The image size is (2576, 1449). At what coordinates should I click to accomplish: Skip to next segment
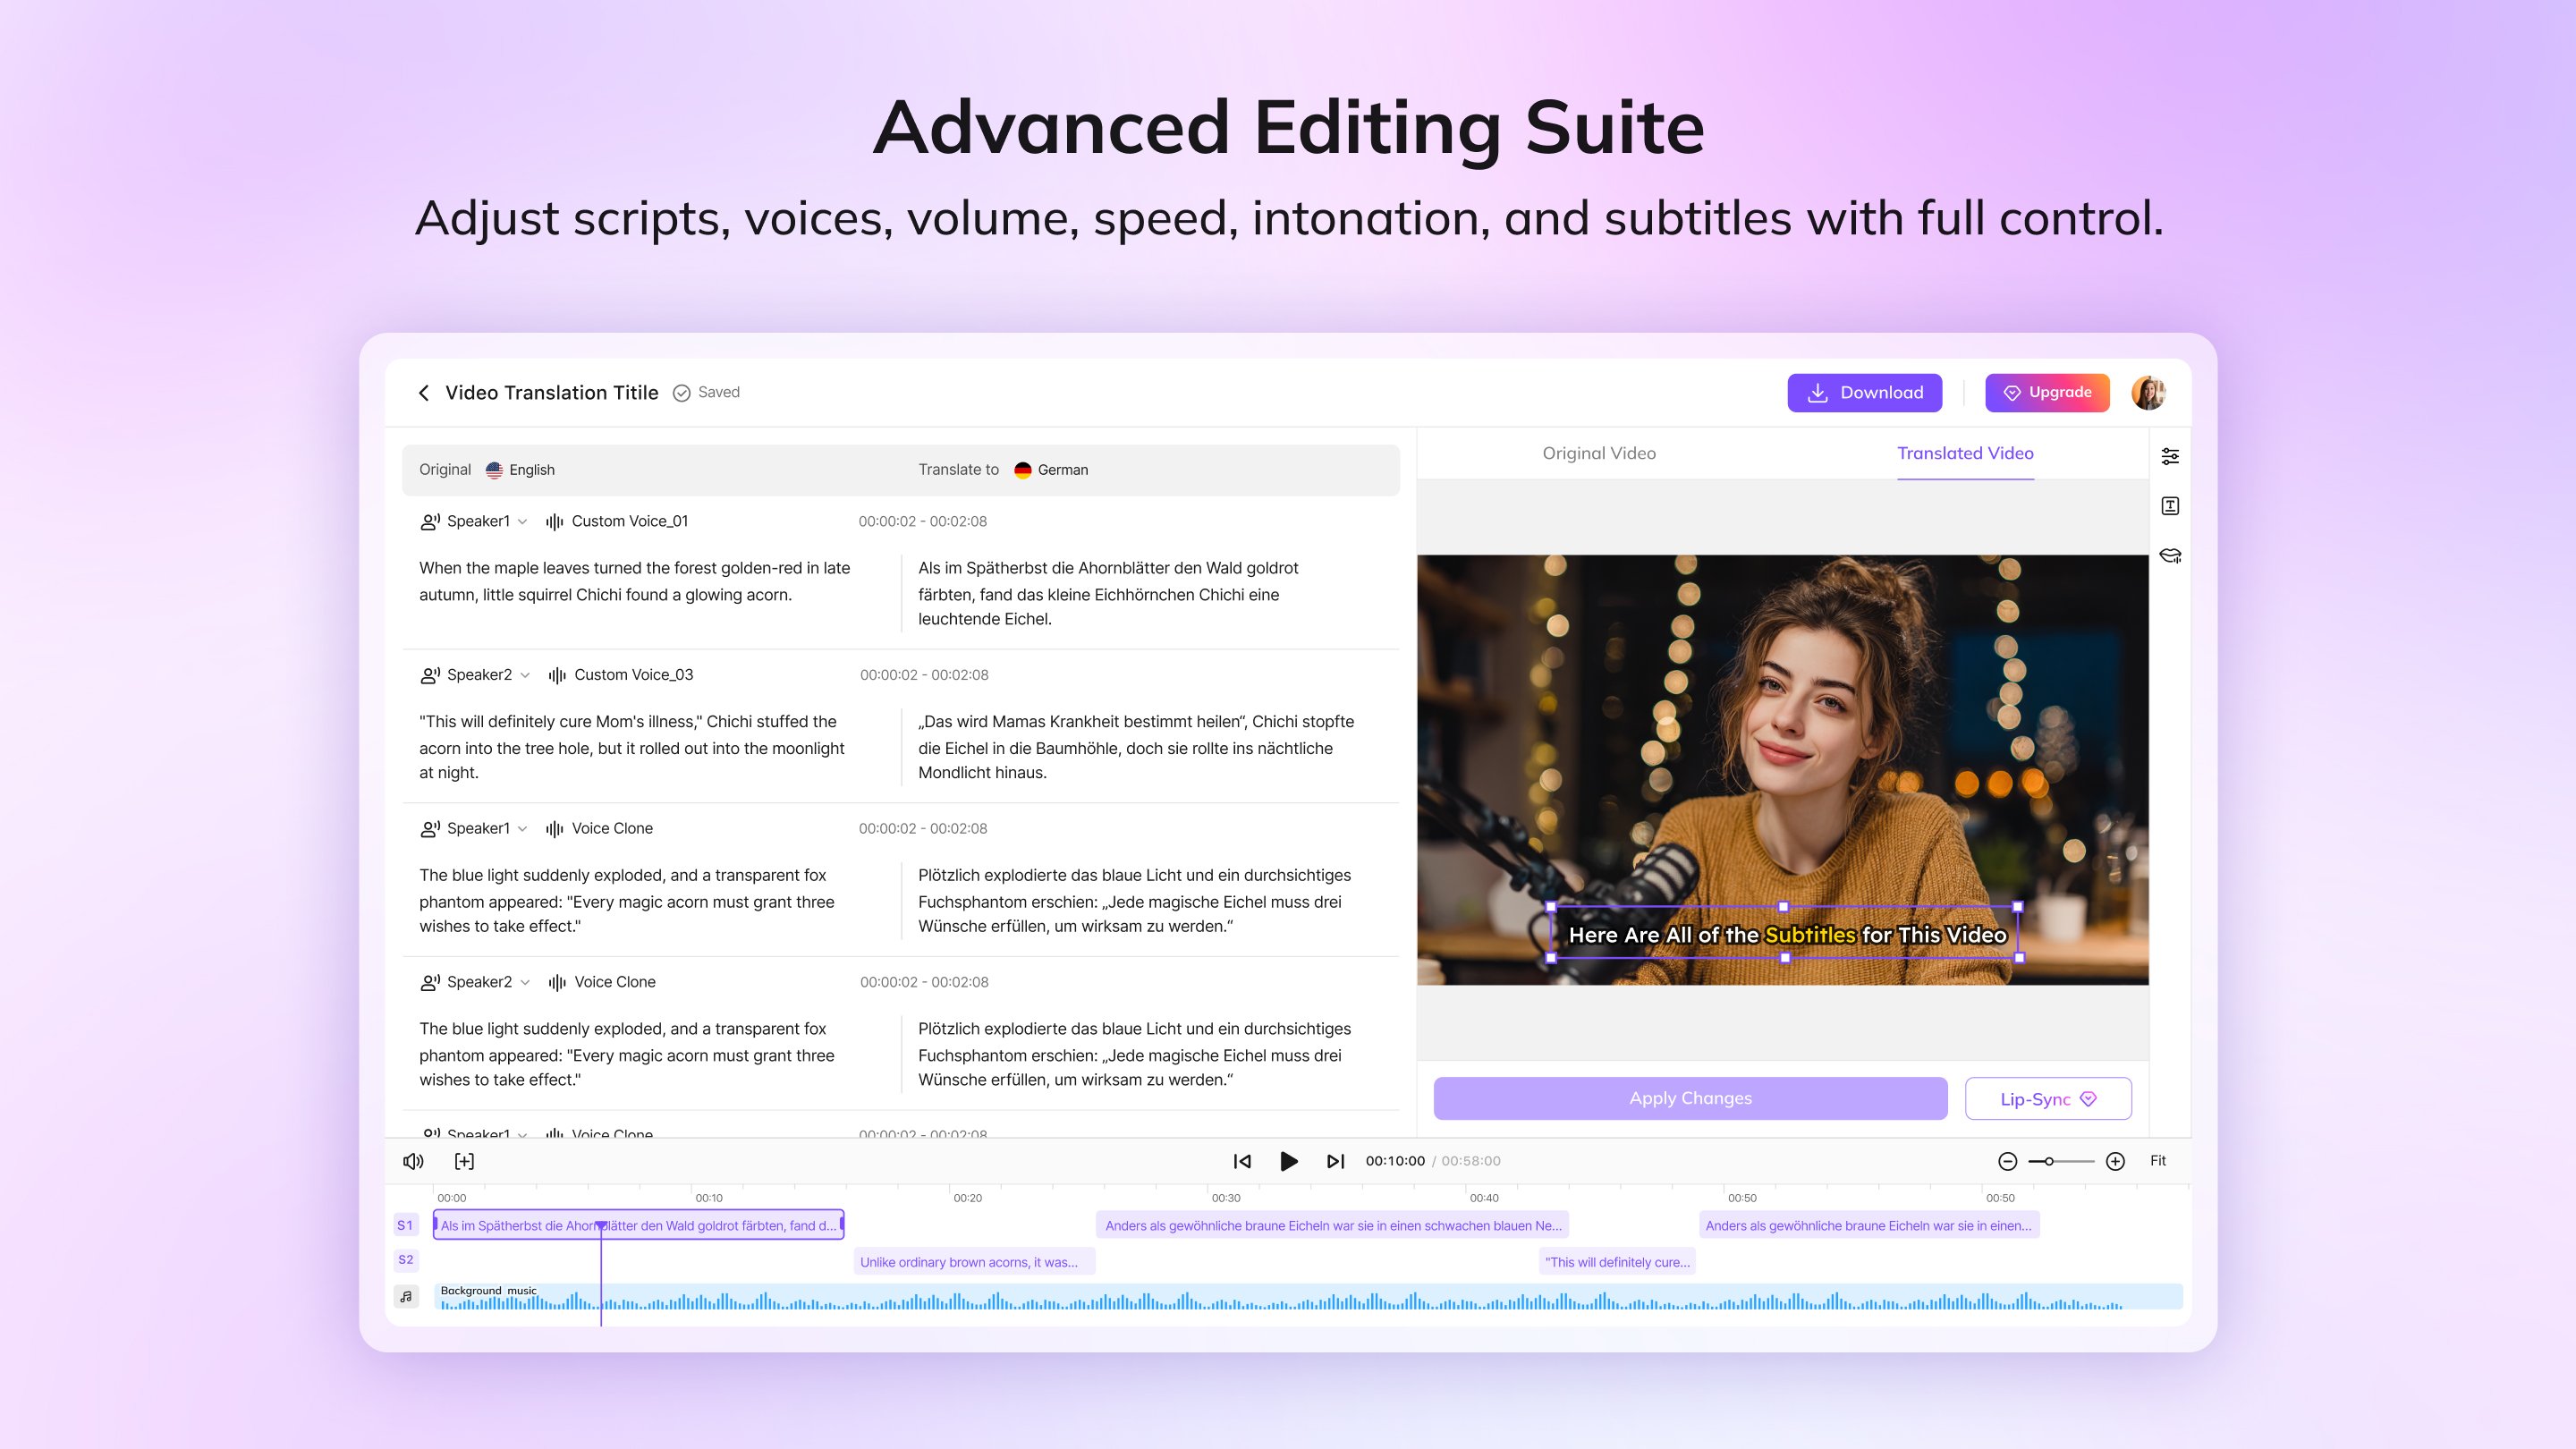(1335, 1161)
